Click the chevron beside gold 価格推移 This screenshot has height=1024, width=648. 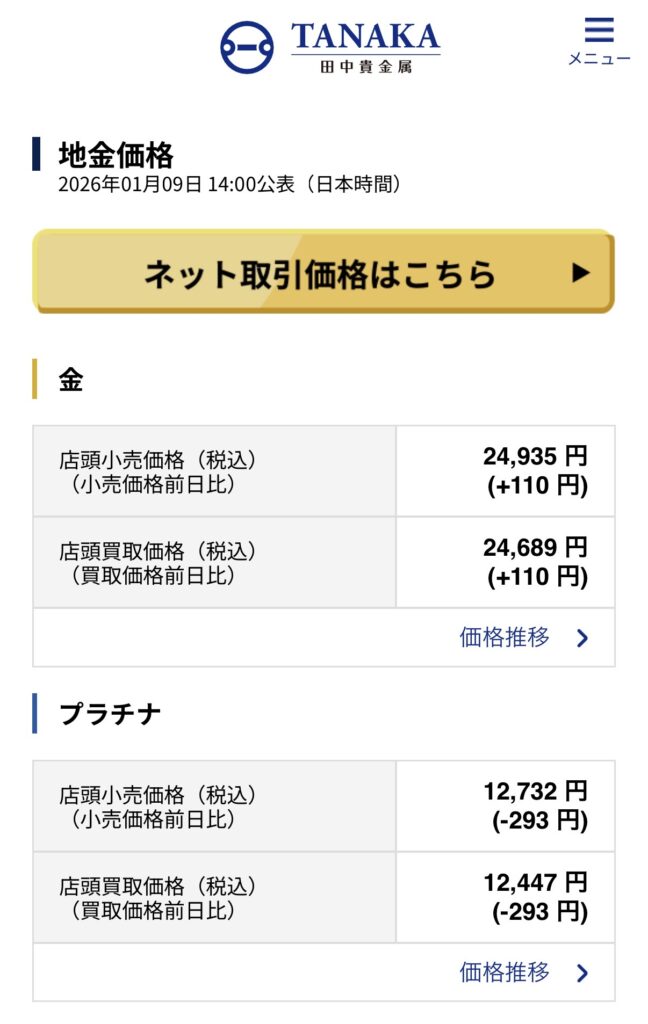coord(583,639)
